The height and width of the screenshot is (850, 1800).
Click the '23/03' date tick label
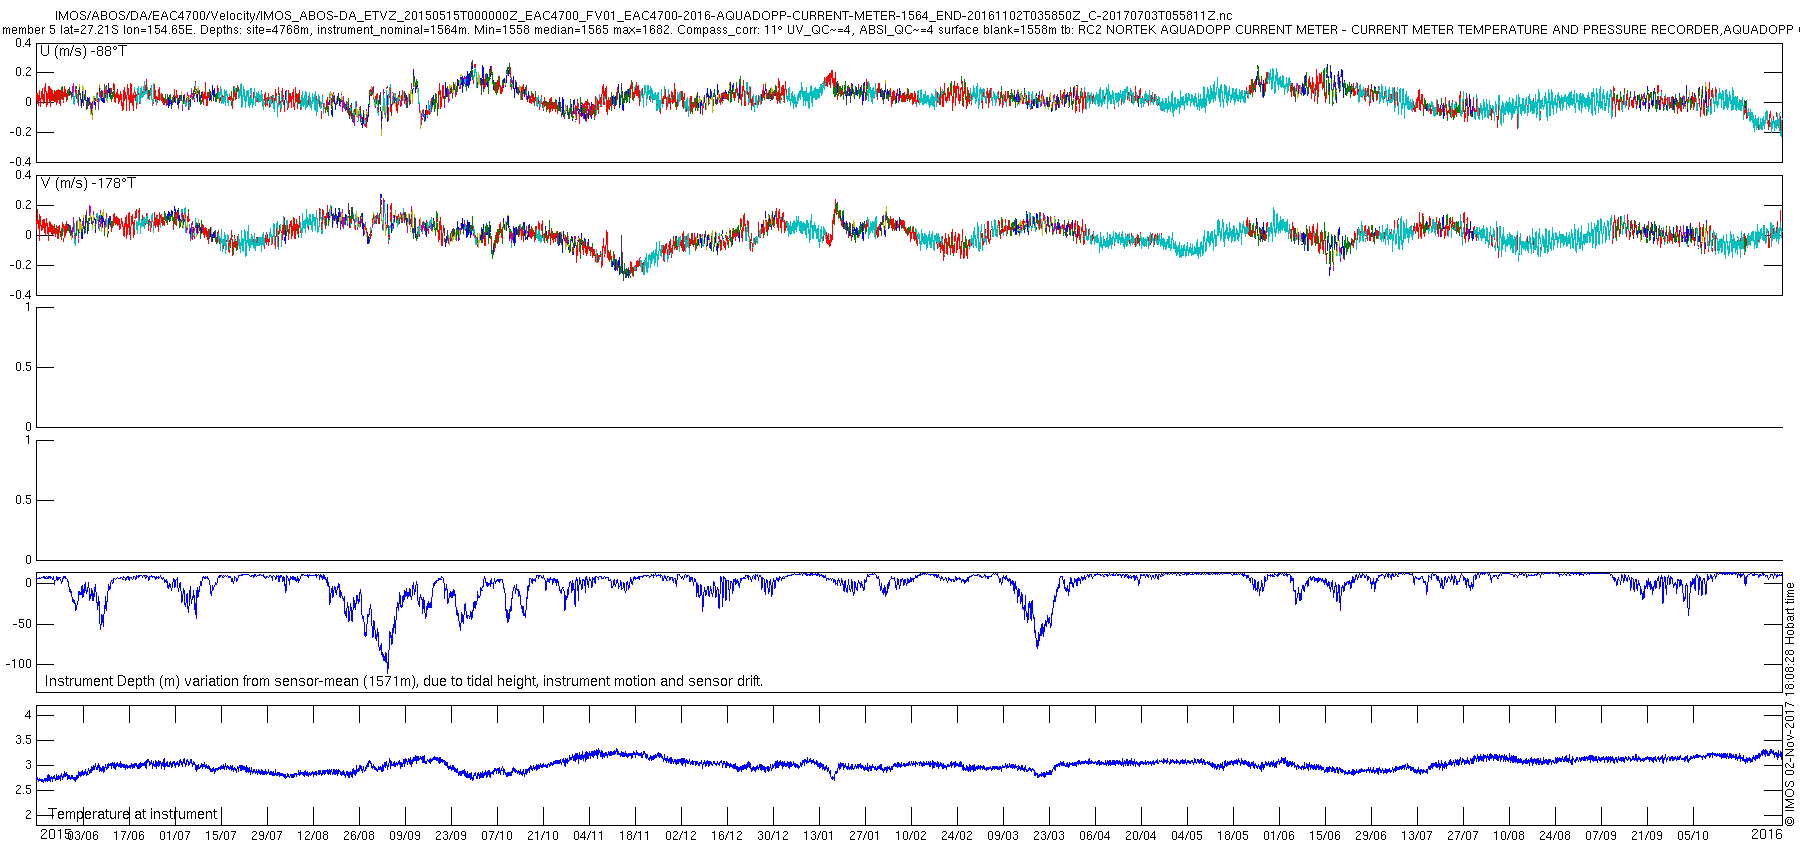(x=1049, y=836)
